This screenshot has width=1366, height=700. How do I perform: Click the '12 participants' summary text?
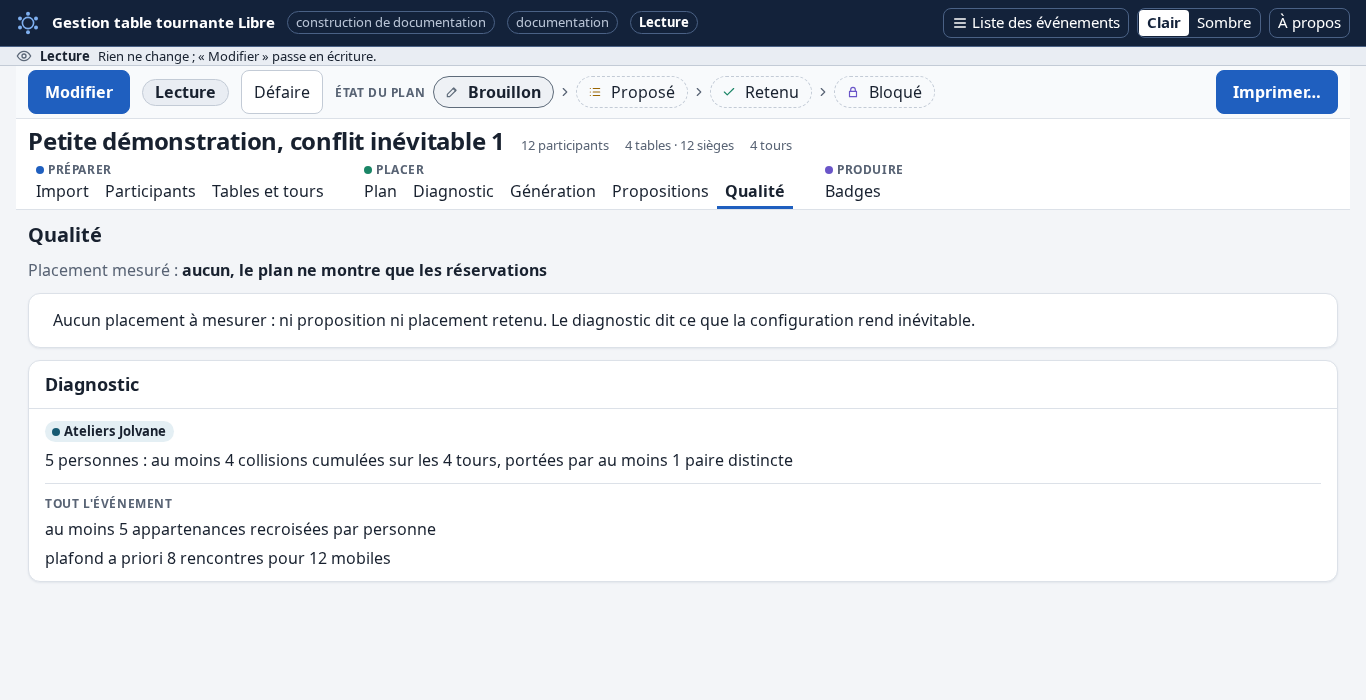[565, 145]
